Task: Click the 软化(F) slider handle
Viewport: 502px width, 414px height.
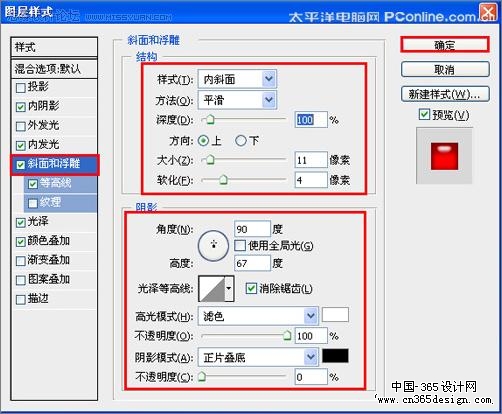Action: pos(223,180)
